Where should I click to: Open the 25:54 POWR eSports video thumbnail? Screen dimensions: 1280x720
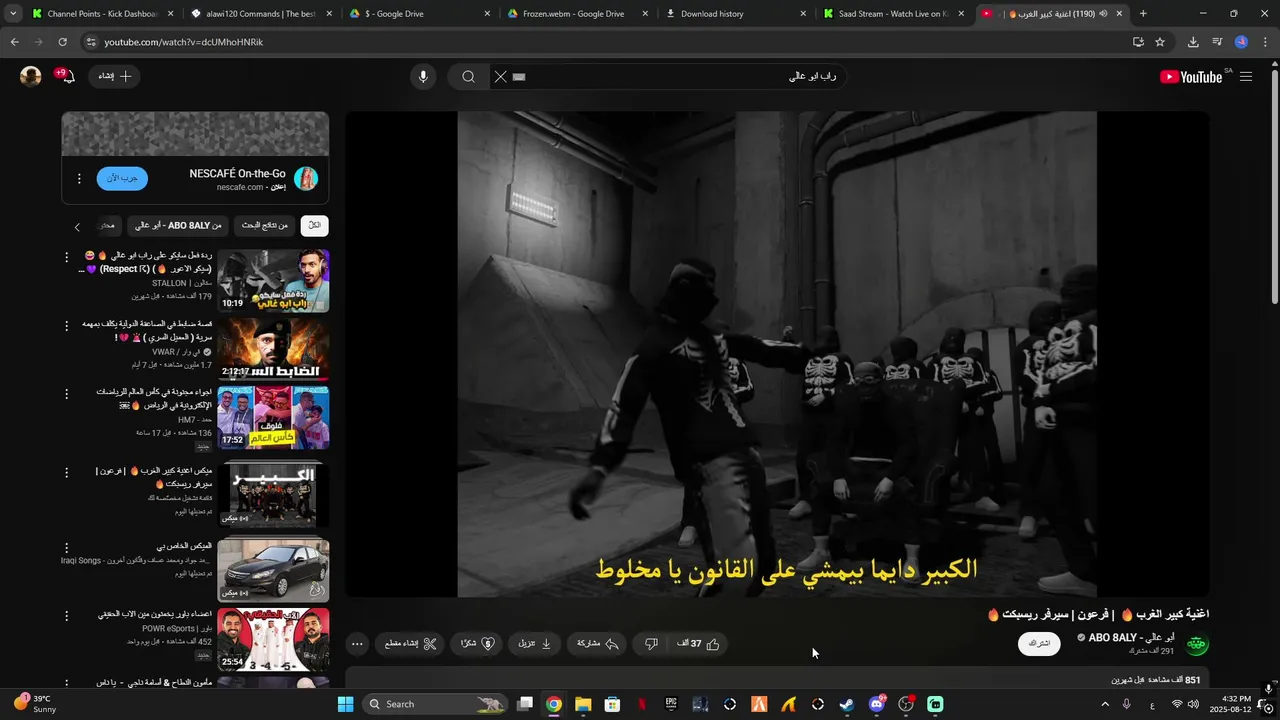point(273,640)
